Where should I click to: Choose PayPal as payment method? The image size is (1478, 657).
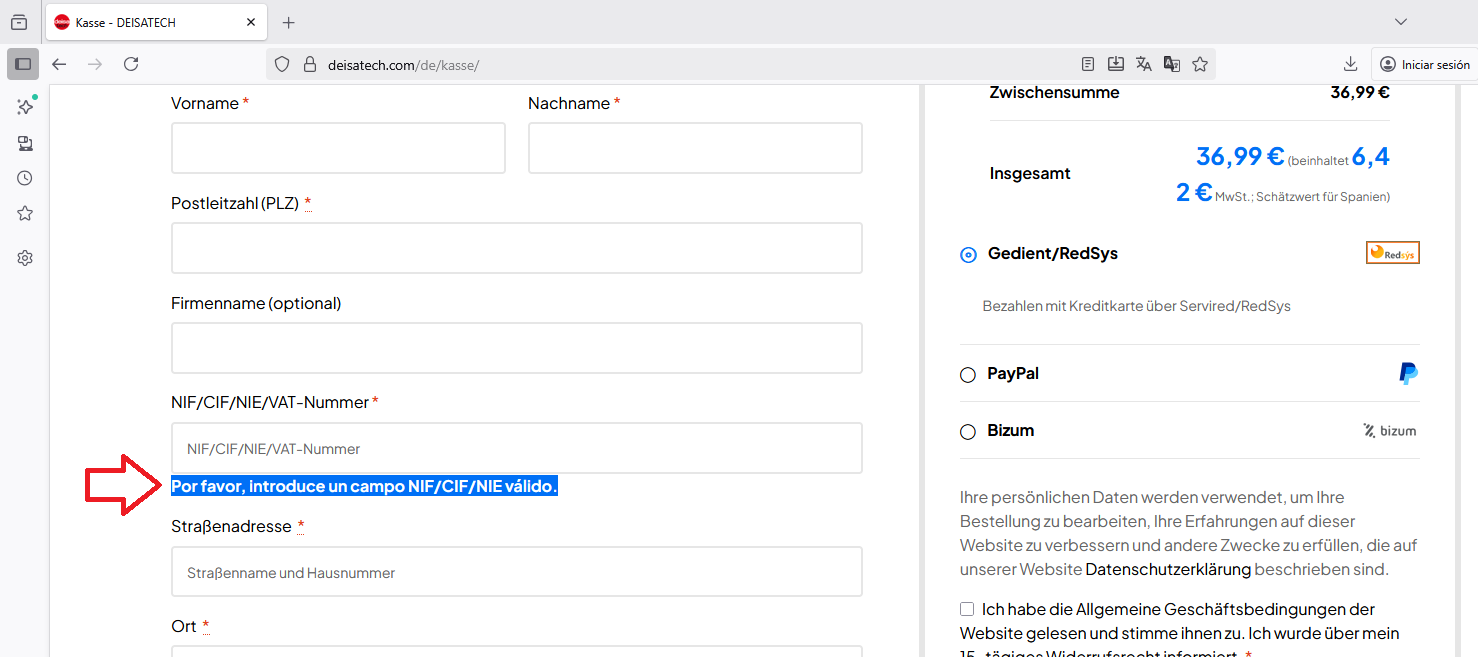pos(968,375)
